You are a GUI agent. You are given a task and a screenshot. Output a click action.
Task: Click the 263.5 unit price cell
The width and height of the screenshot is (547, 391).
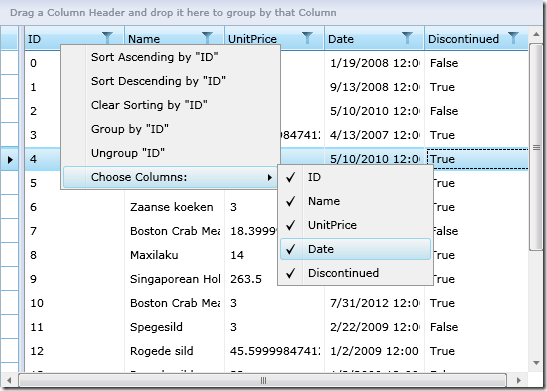251,279
